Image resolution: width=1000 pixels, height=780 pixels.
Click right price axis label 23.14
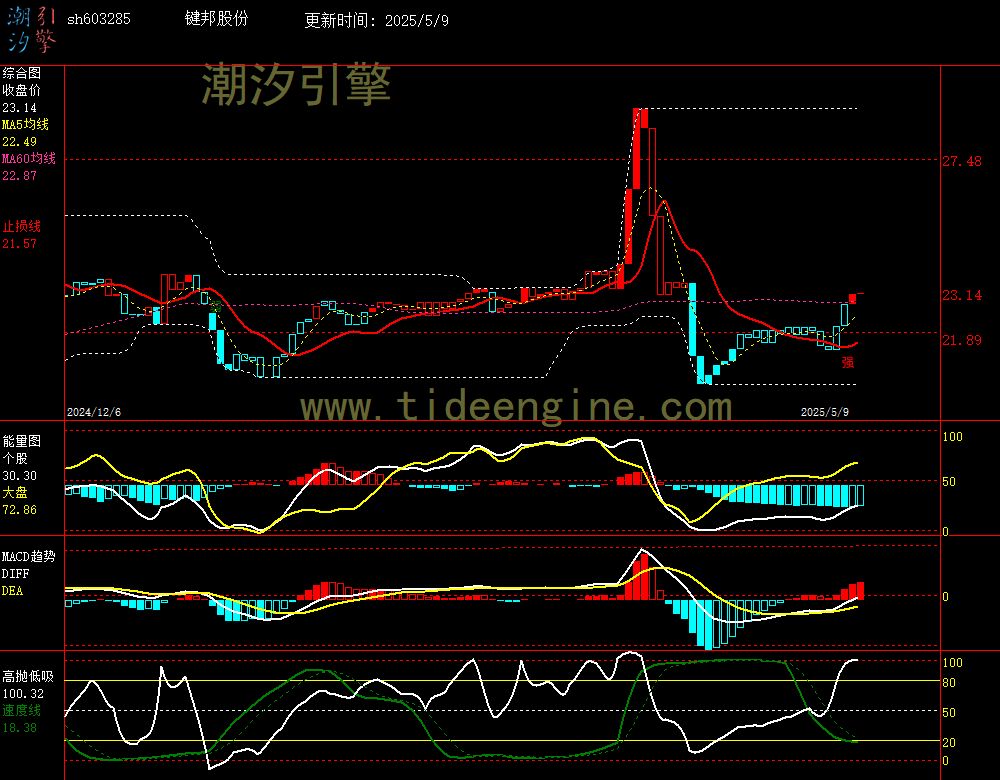pos(962,295)
